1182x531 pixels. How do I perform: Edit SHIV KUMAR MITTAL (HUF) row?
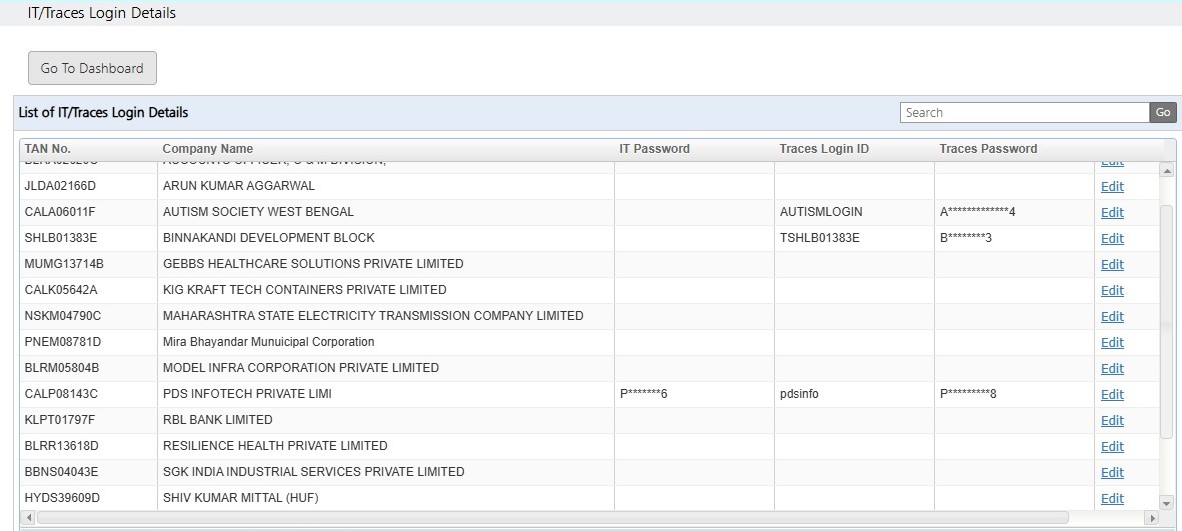point(1112,499)
